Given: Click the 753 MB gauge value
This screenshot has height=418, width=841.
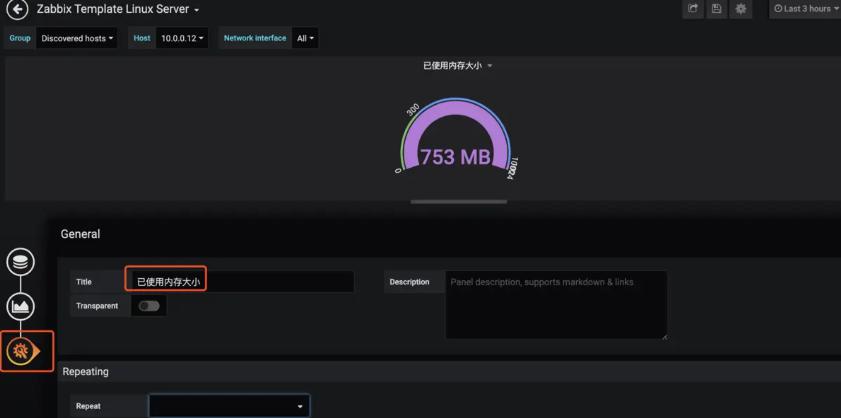Looking at the screenshot, I should point(455,157).
